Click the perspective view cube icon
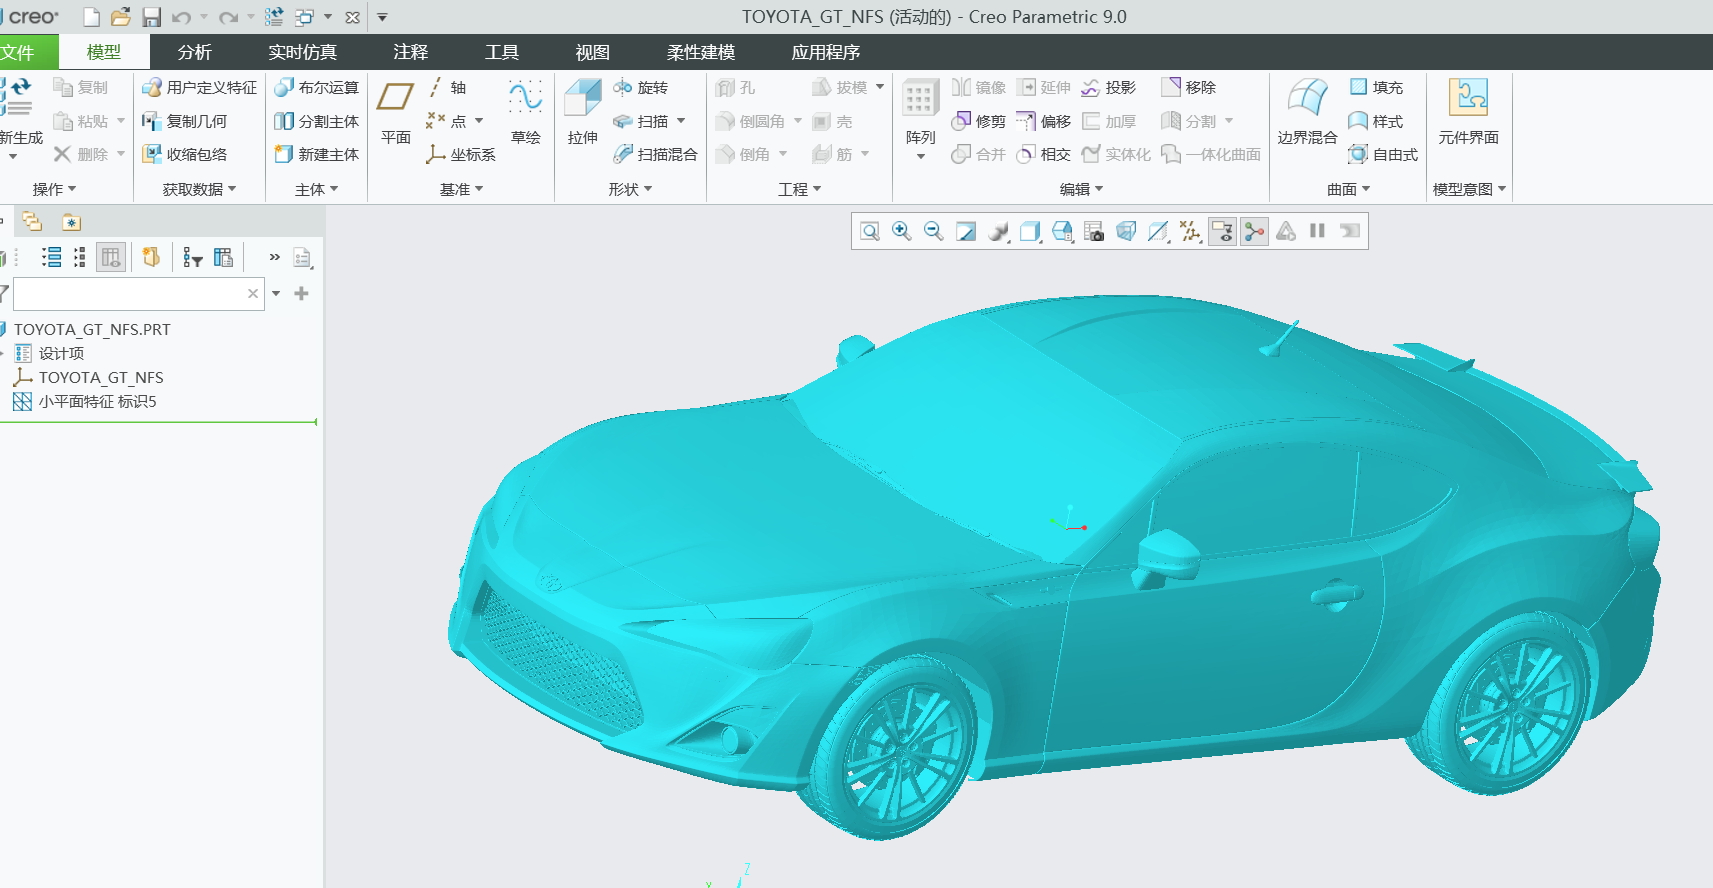The height and width of the screenshot is (888, 1713). click(x=1126, y=232)
